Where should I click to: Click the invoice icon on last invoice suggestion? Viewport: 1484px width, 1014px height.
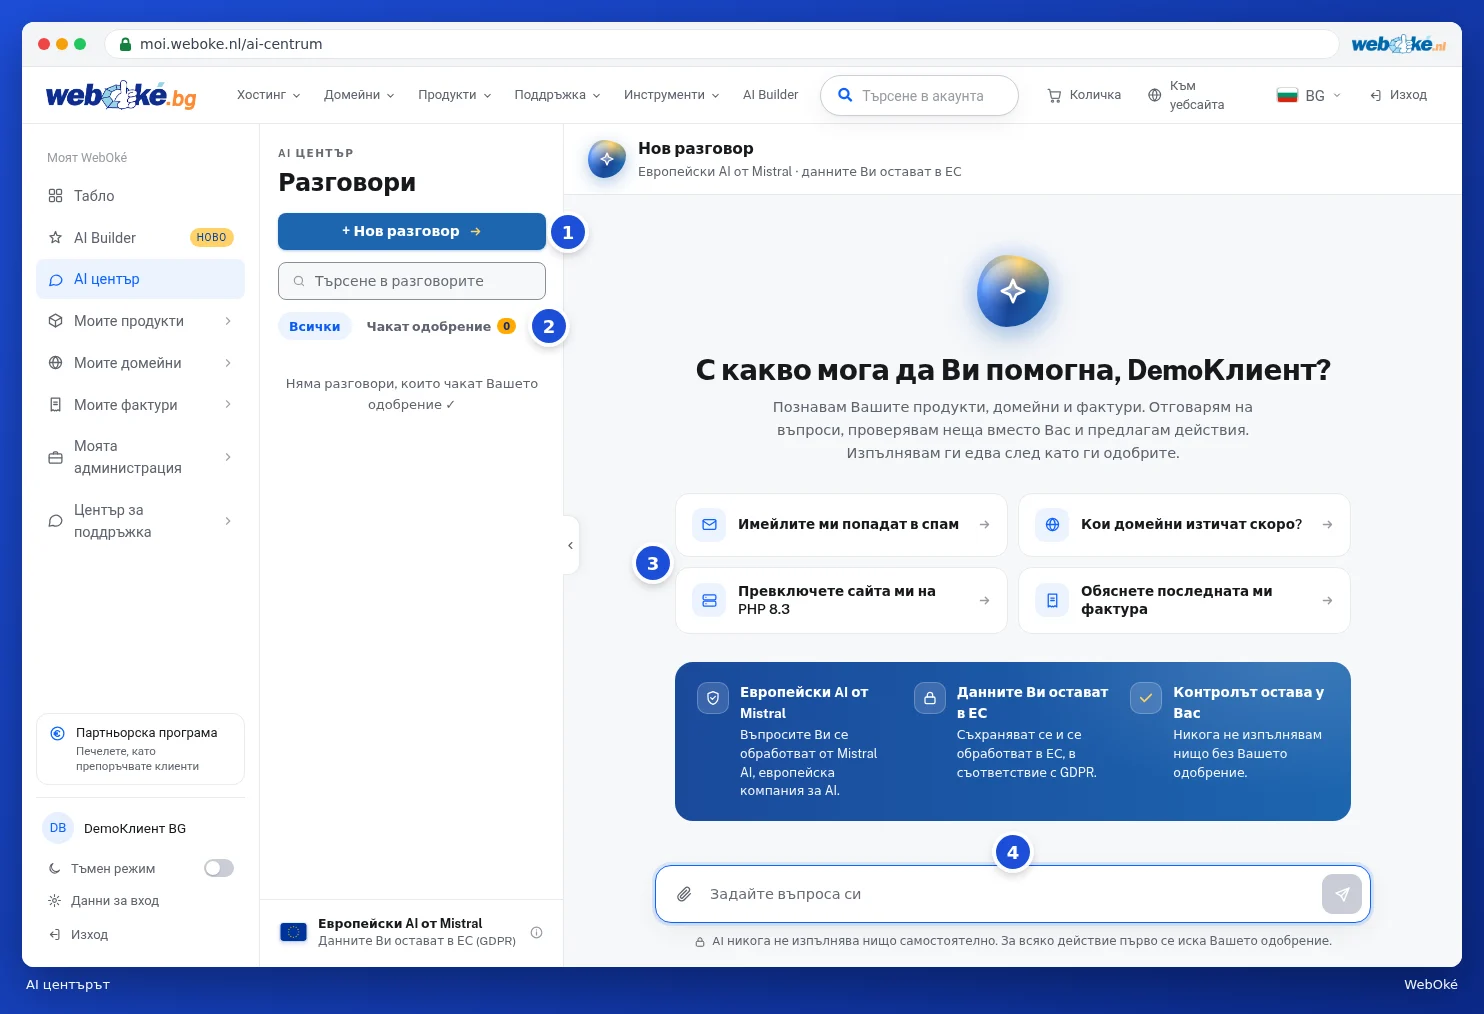[1052, 600]
